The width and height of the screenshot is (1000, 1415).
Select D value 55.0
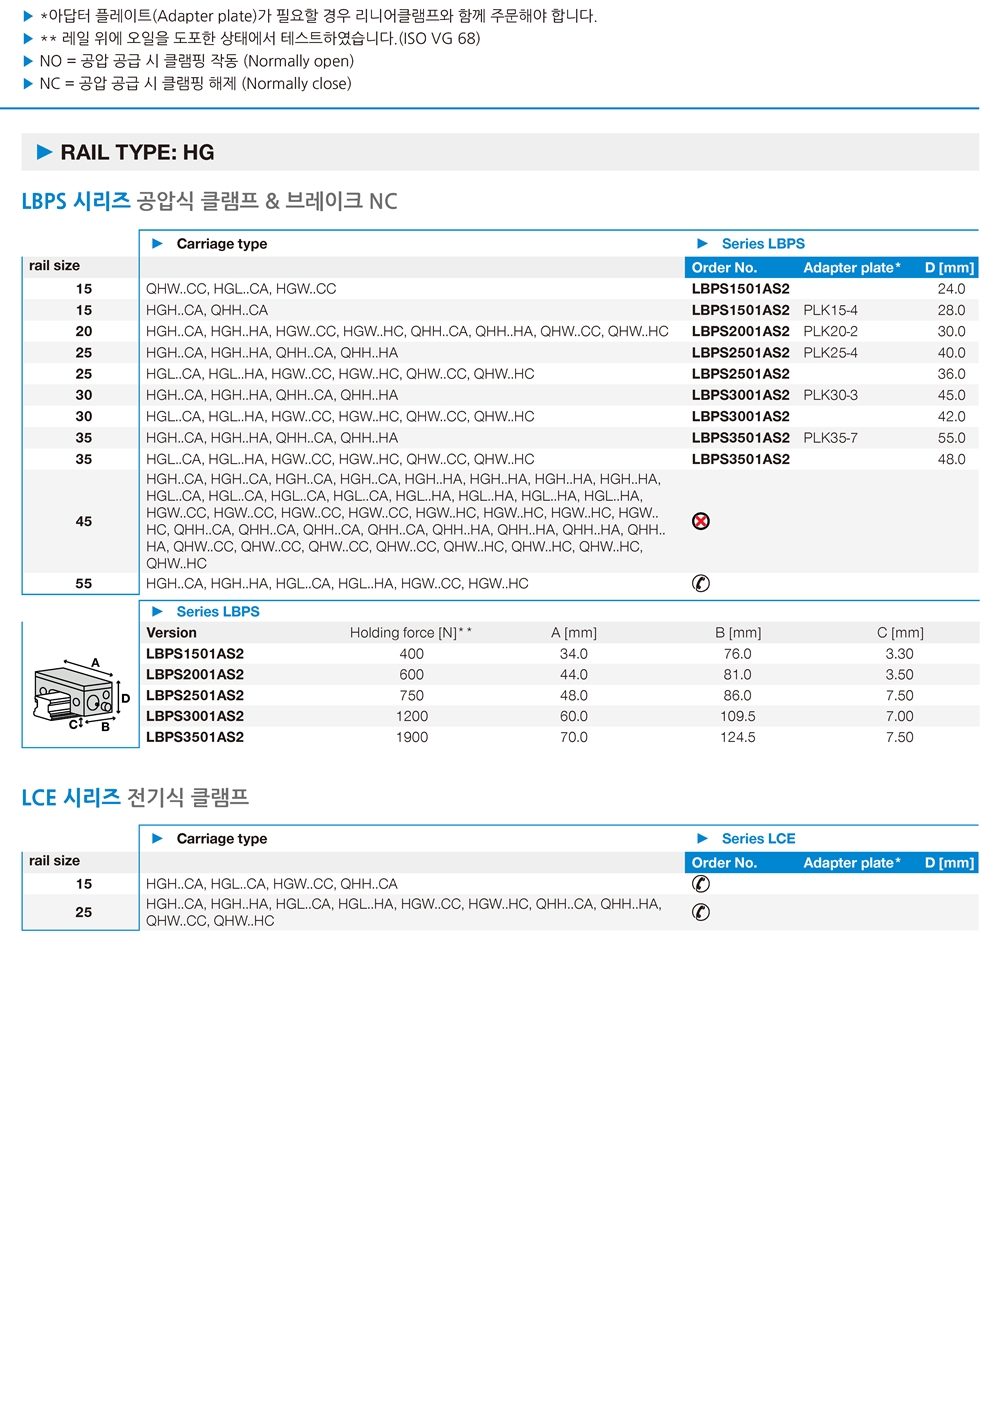pos(951,438)
